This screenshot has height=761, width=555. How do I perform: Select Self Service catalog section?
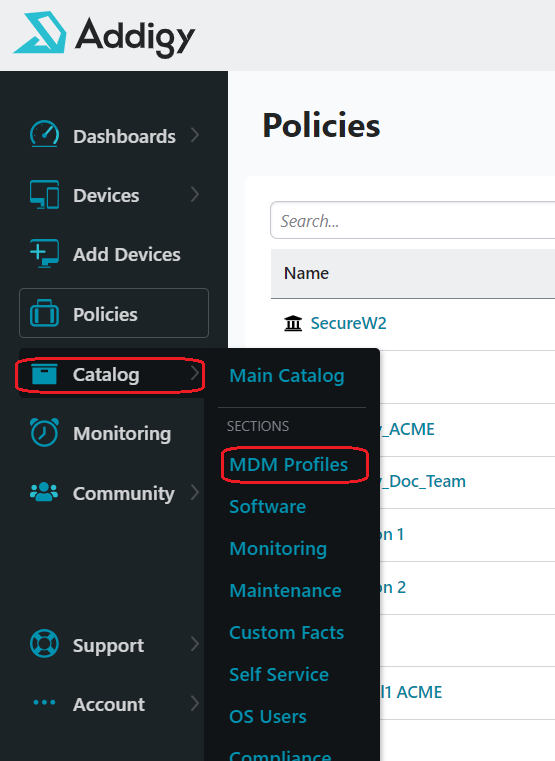pyautogui.click(x=279, y=675)
